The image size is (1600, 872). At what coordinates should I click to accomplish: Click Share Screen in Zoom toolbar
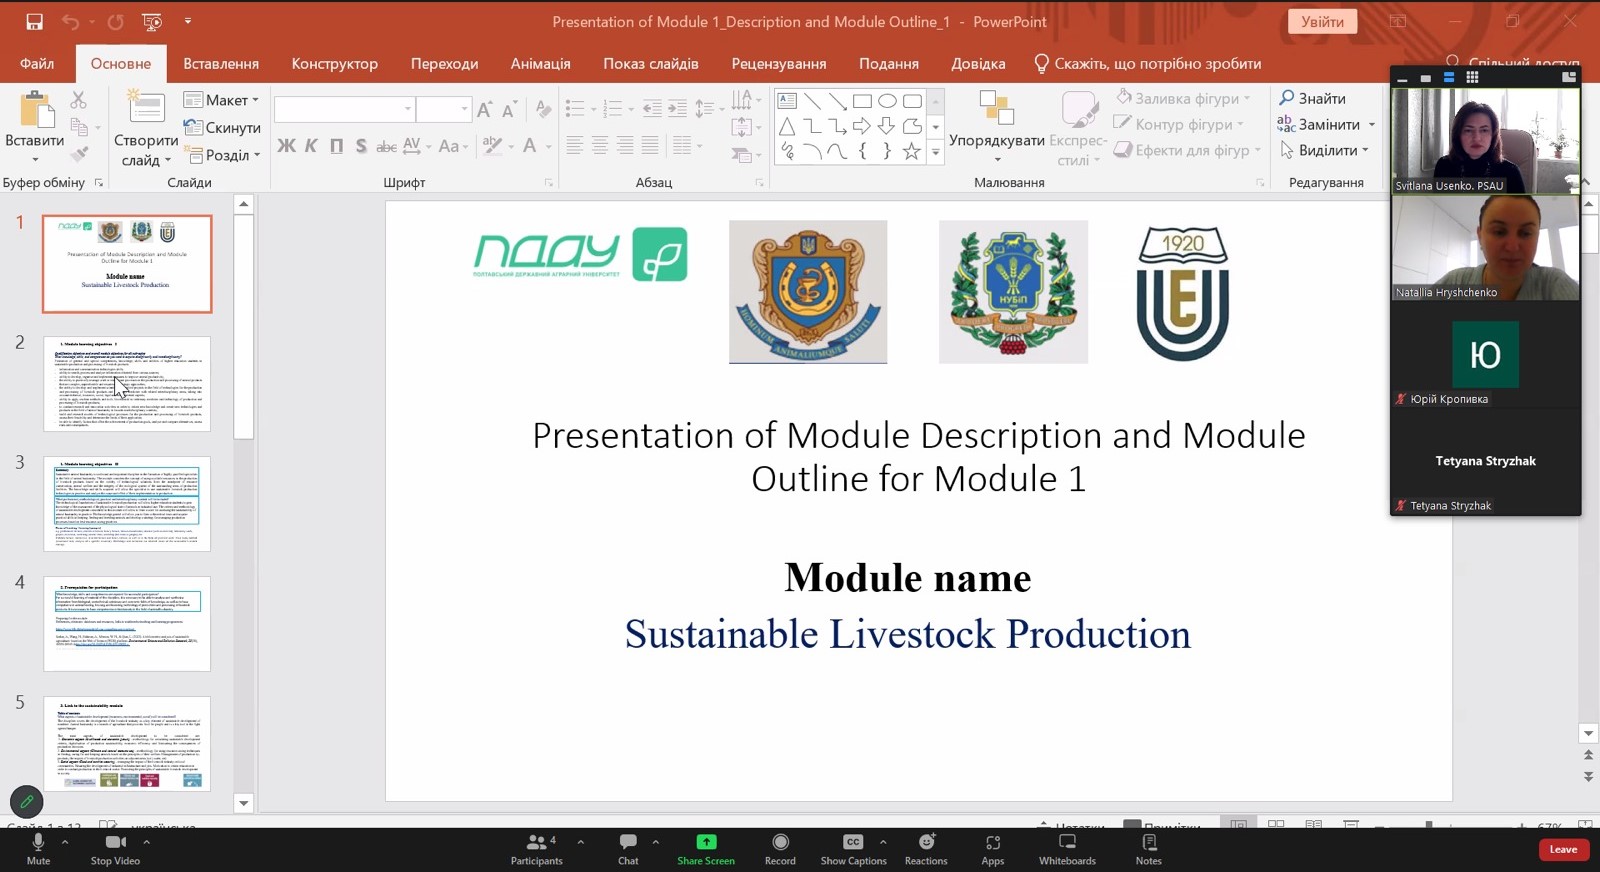click(706, 849)
